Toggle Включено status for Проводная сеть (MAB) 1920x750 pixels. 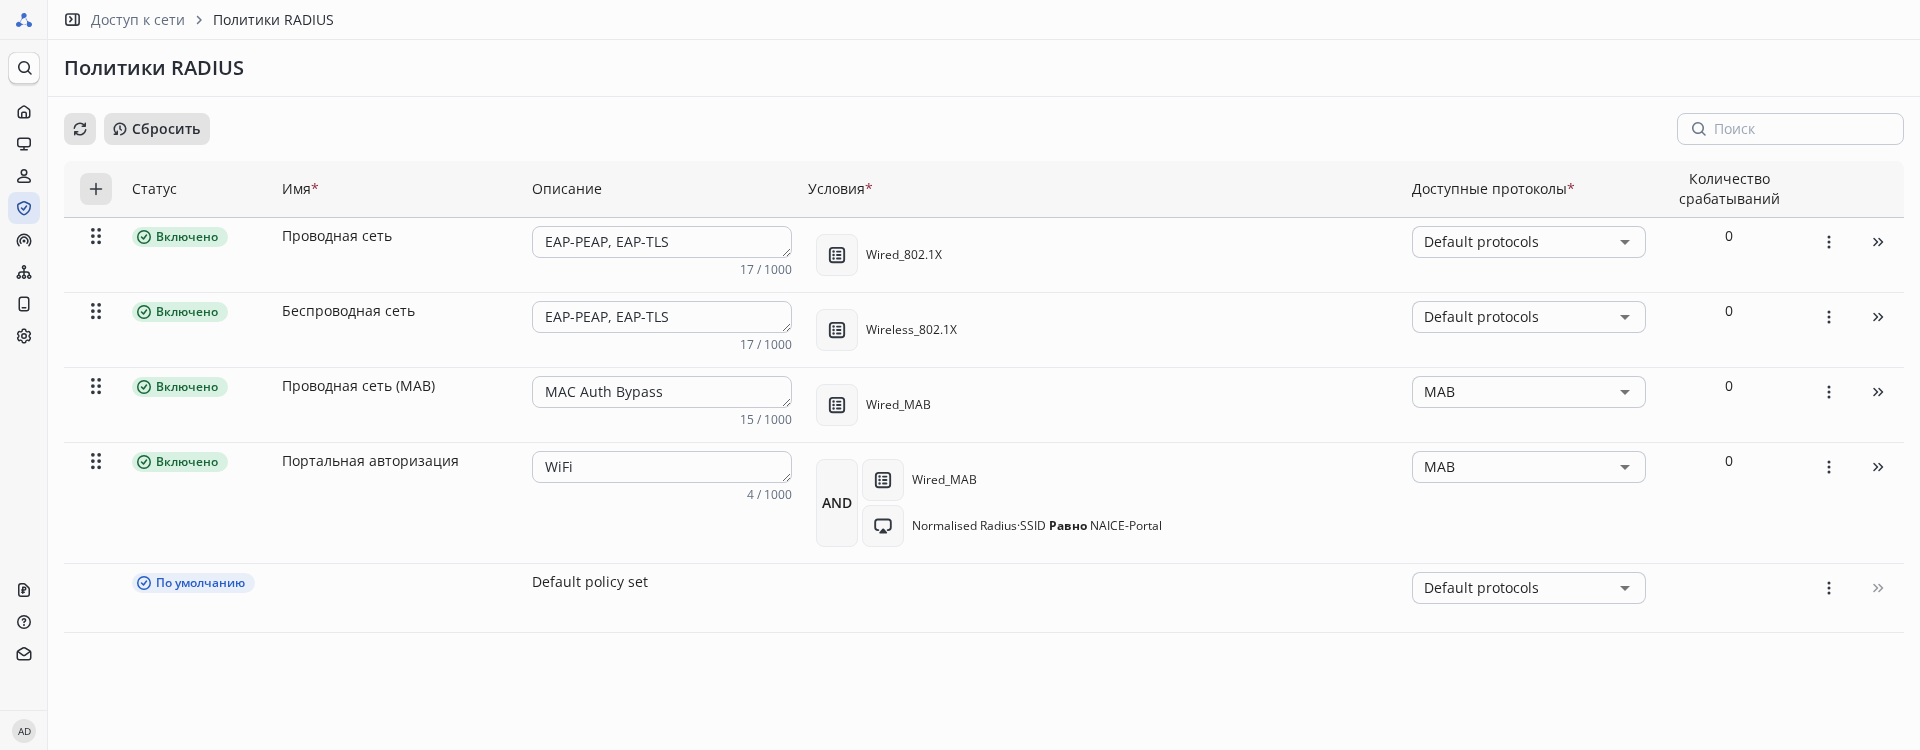(180, 387)
